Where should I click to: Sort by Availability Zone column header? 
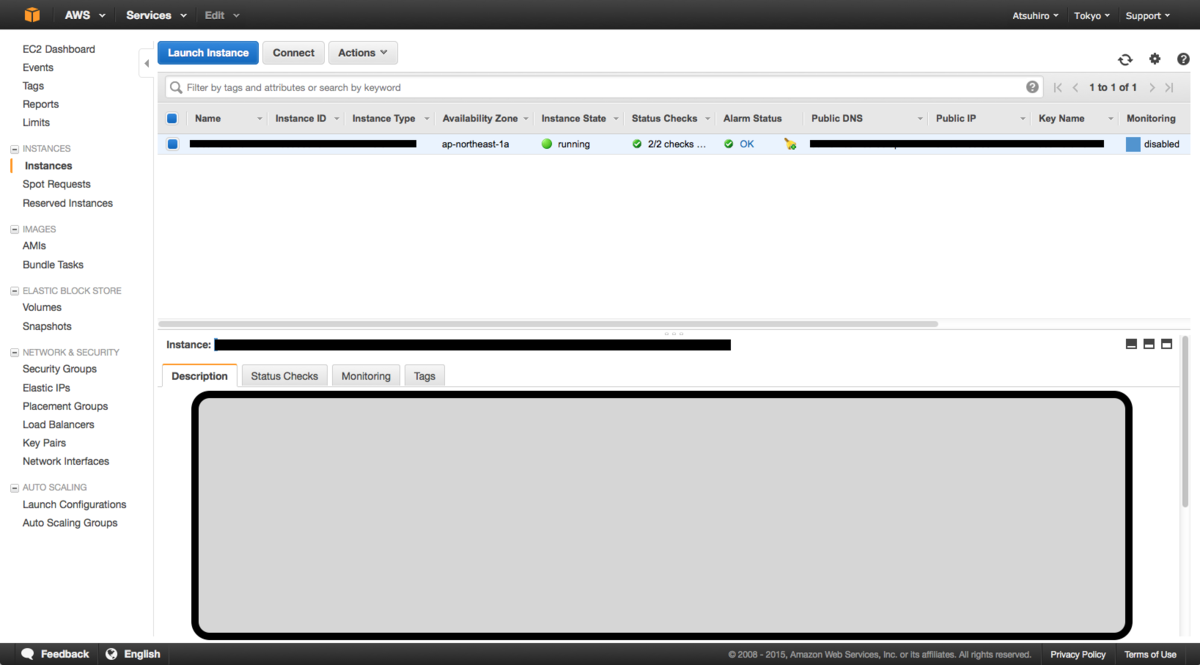click(480, 118)
